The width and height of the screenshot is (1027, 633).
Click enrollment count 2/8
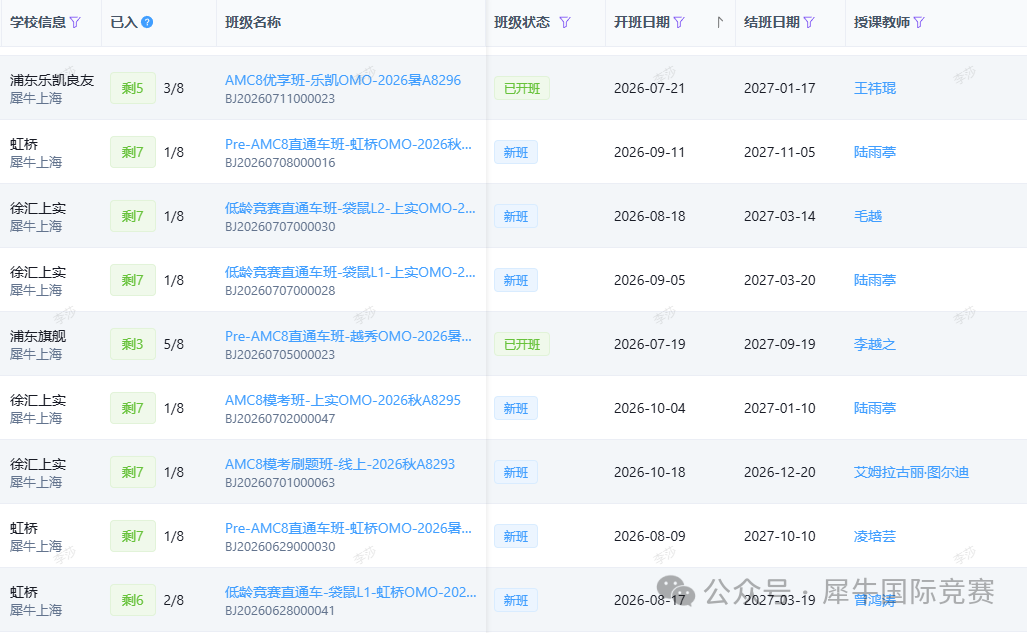(x=174, y=600)
